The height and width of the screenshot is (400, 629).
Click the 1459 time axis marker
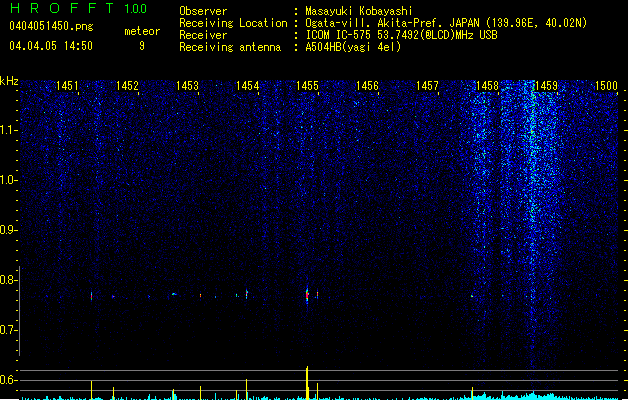click(547, 86)
